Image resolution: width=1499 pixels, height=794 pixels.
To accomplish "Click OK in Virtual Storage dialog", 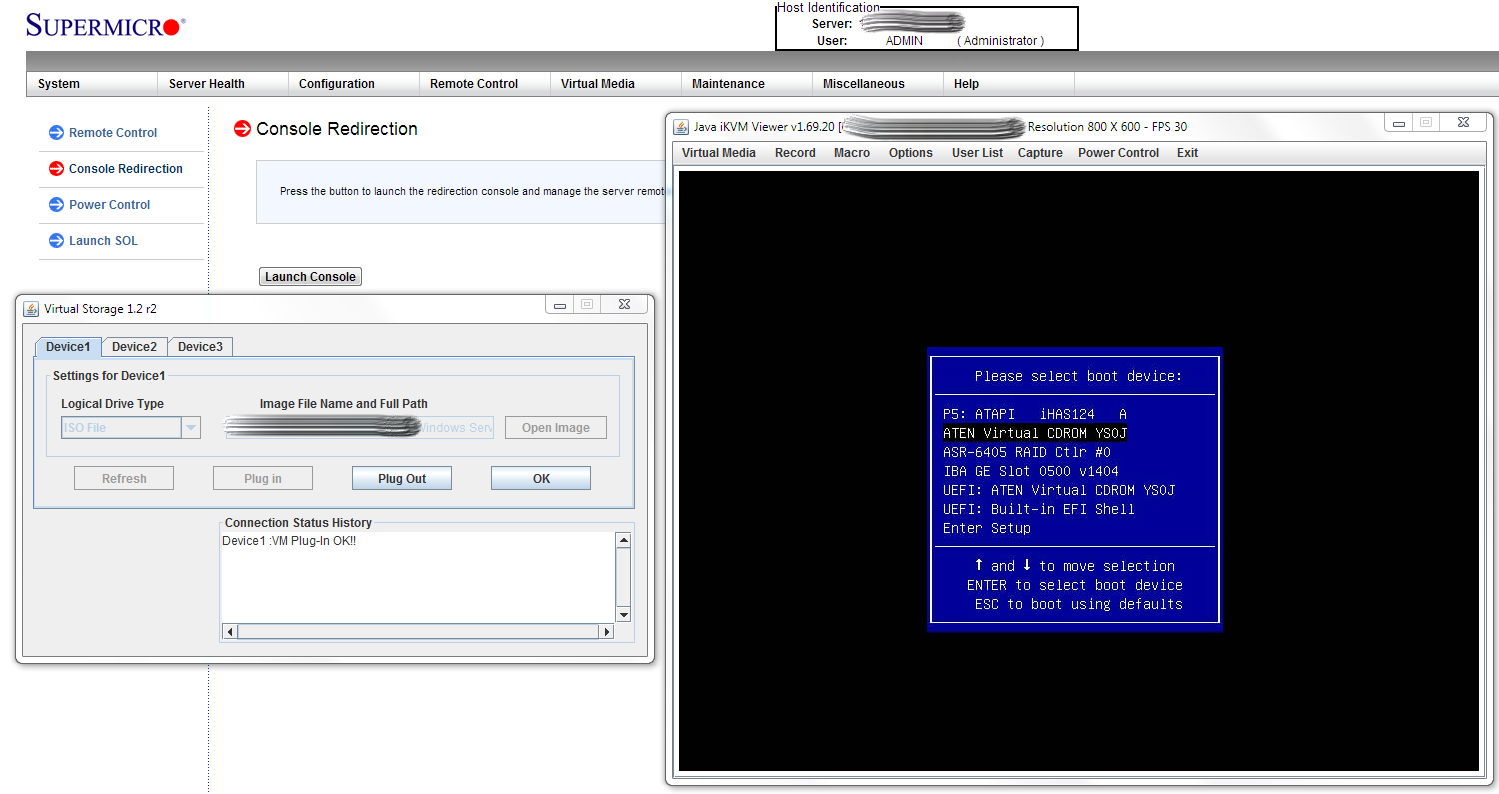I will [x=540, y=479].
